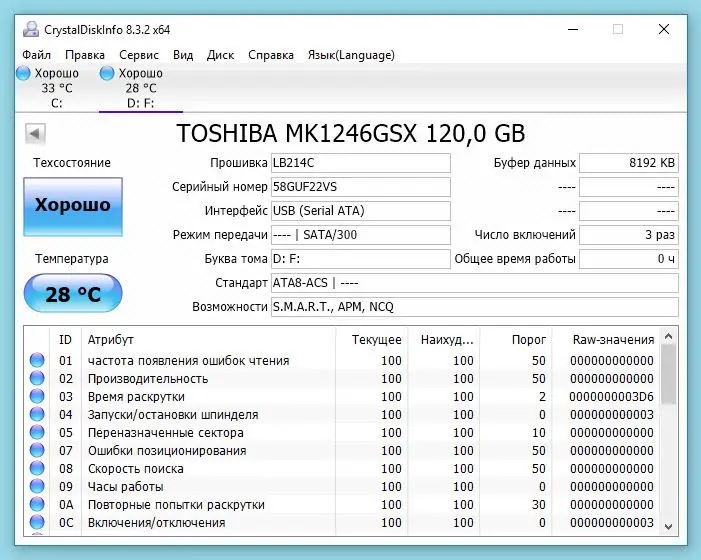Click the Возможности field S.M.A.R.T., APM, NCQ
This screenshot has height=560, width=701.
click(475, 307)
